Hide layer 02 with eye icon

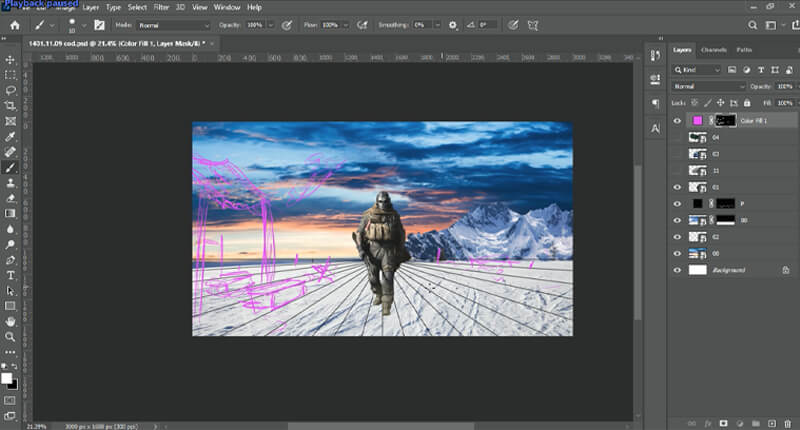click(x=677, y=237)
